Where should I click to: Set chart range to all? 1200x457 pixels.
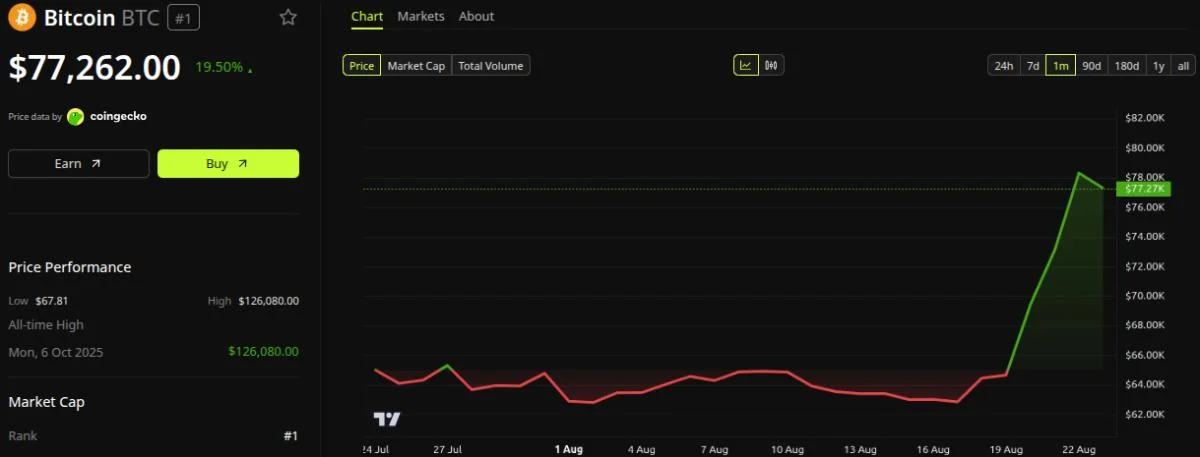point(1183,66)
